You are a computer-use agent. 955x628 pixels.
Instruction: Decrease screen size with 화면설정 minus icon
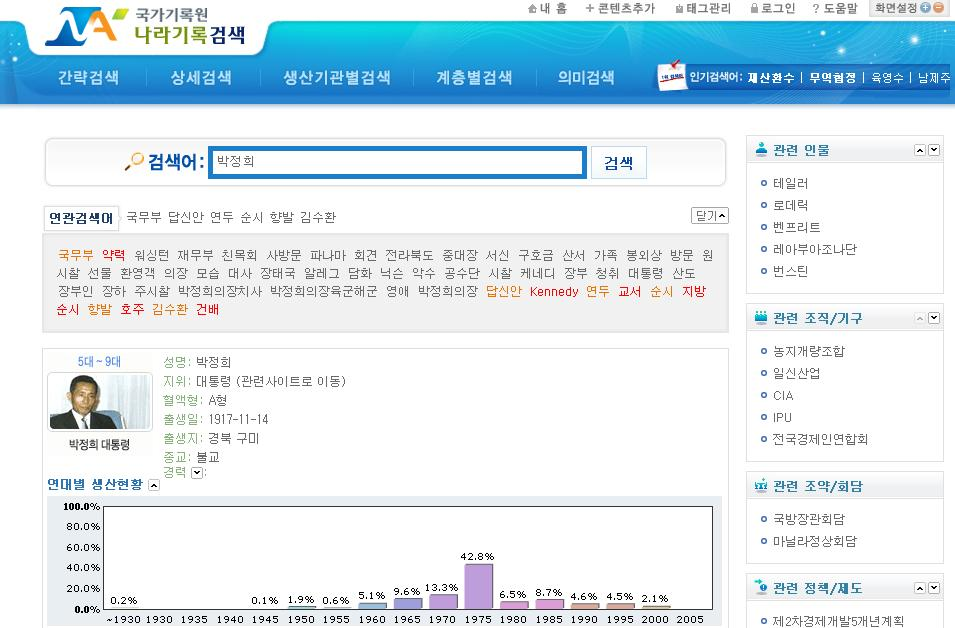938,8
